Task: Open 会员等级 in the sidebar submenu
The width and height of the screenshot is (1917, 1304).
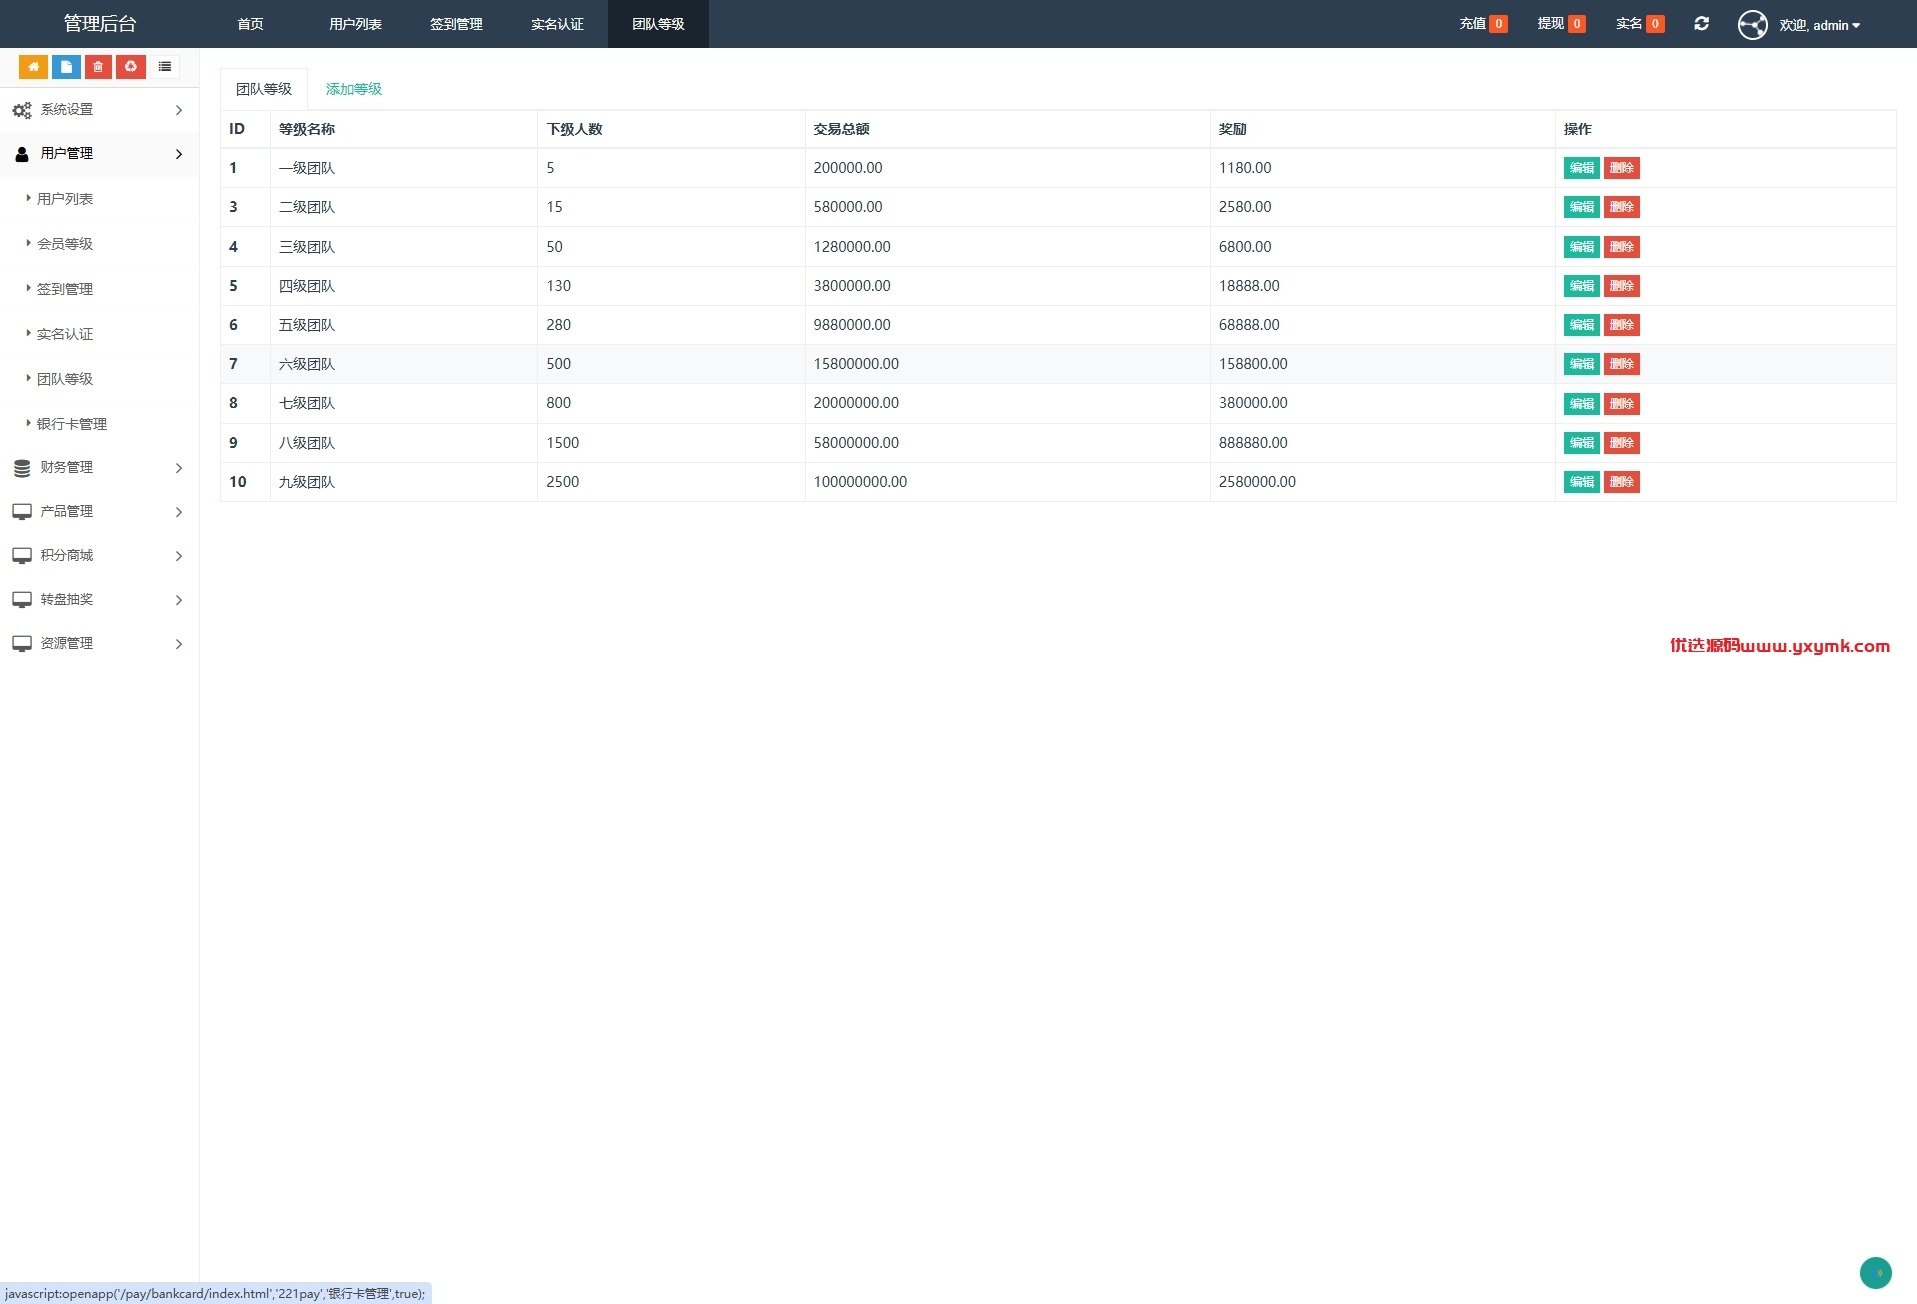Action: click(65, 244)
